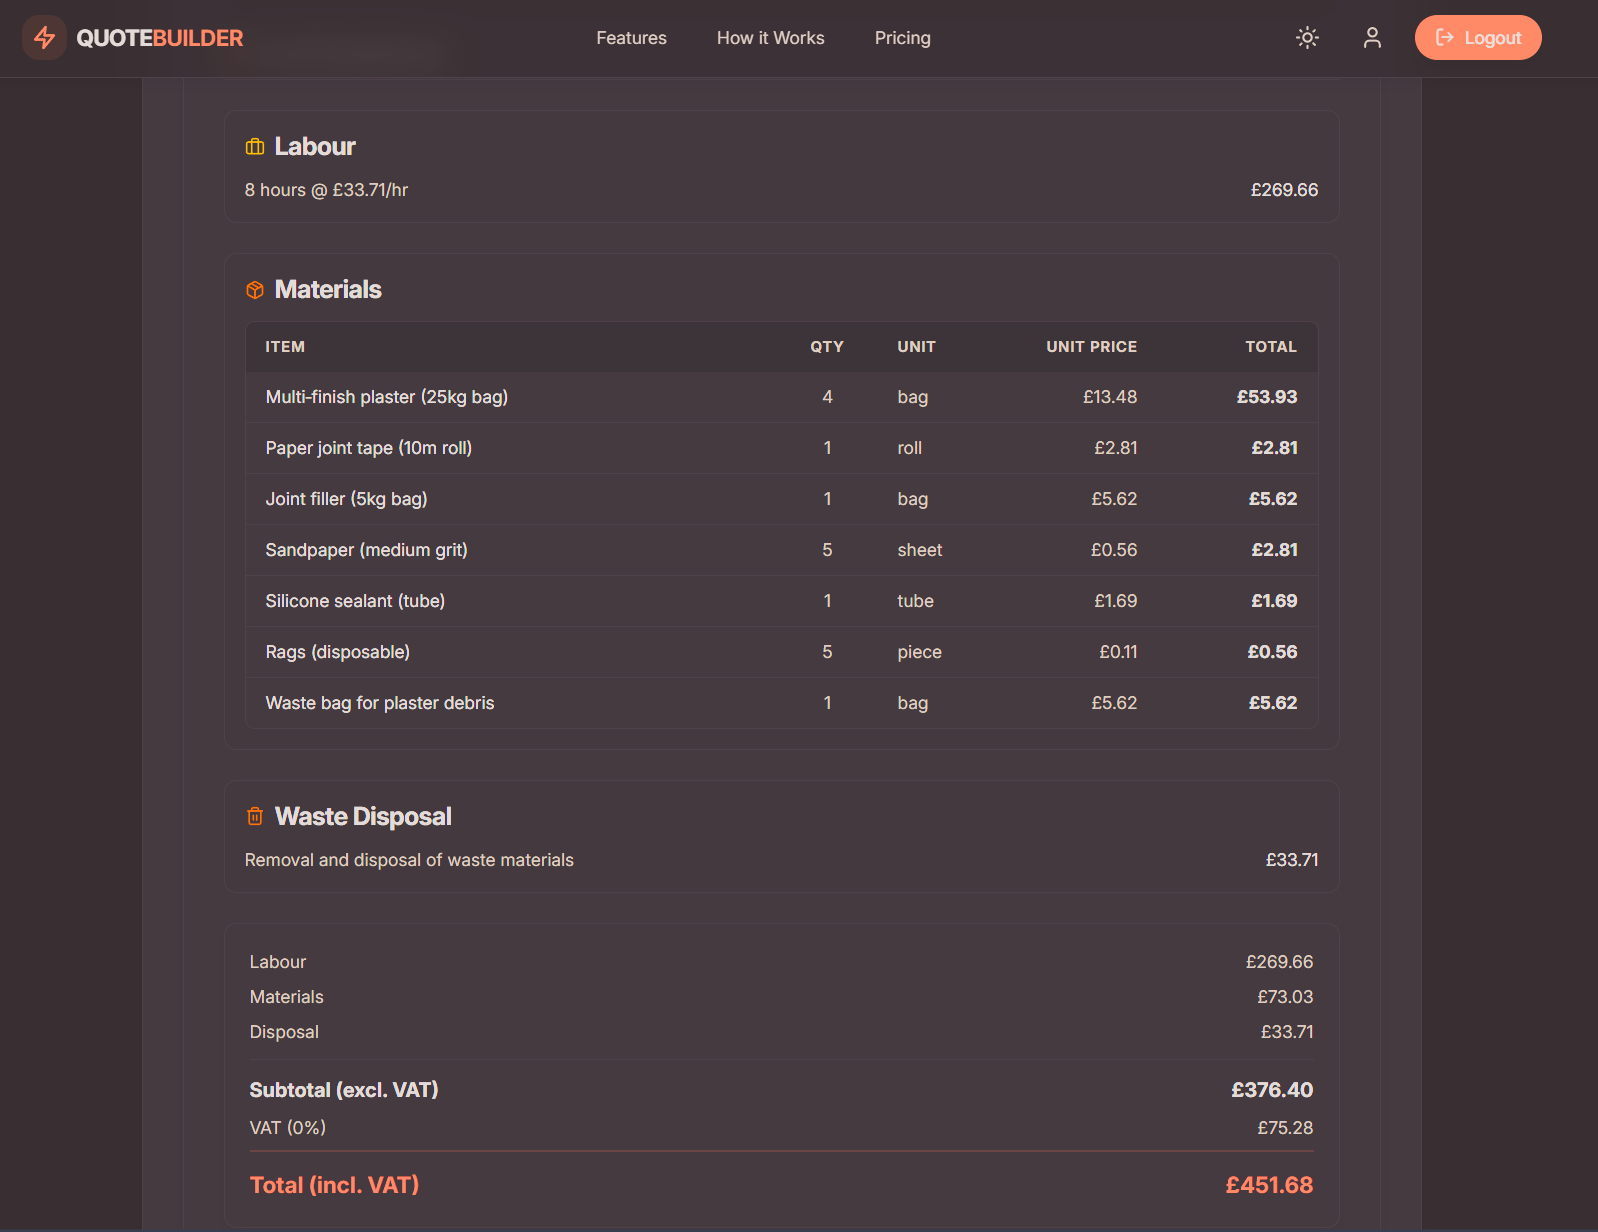Click the QUOTEBUILDER brand text
Screen dimensions: 1598x1232
(x=160, y=38)
